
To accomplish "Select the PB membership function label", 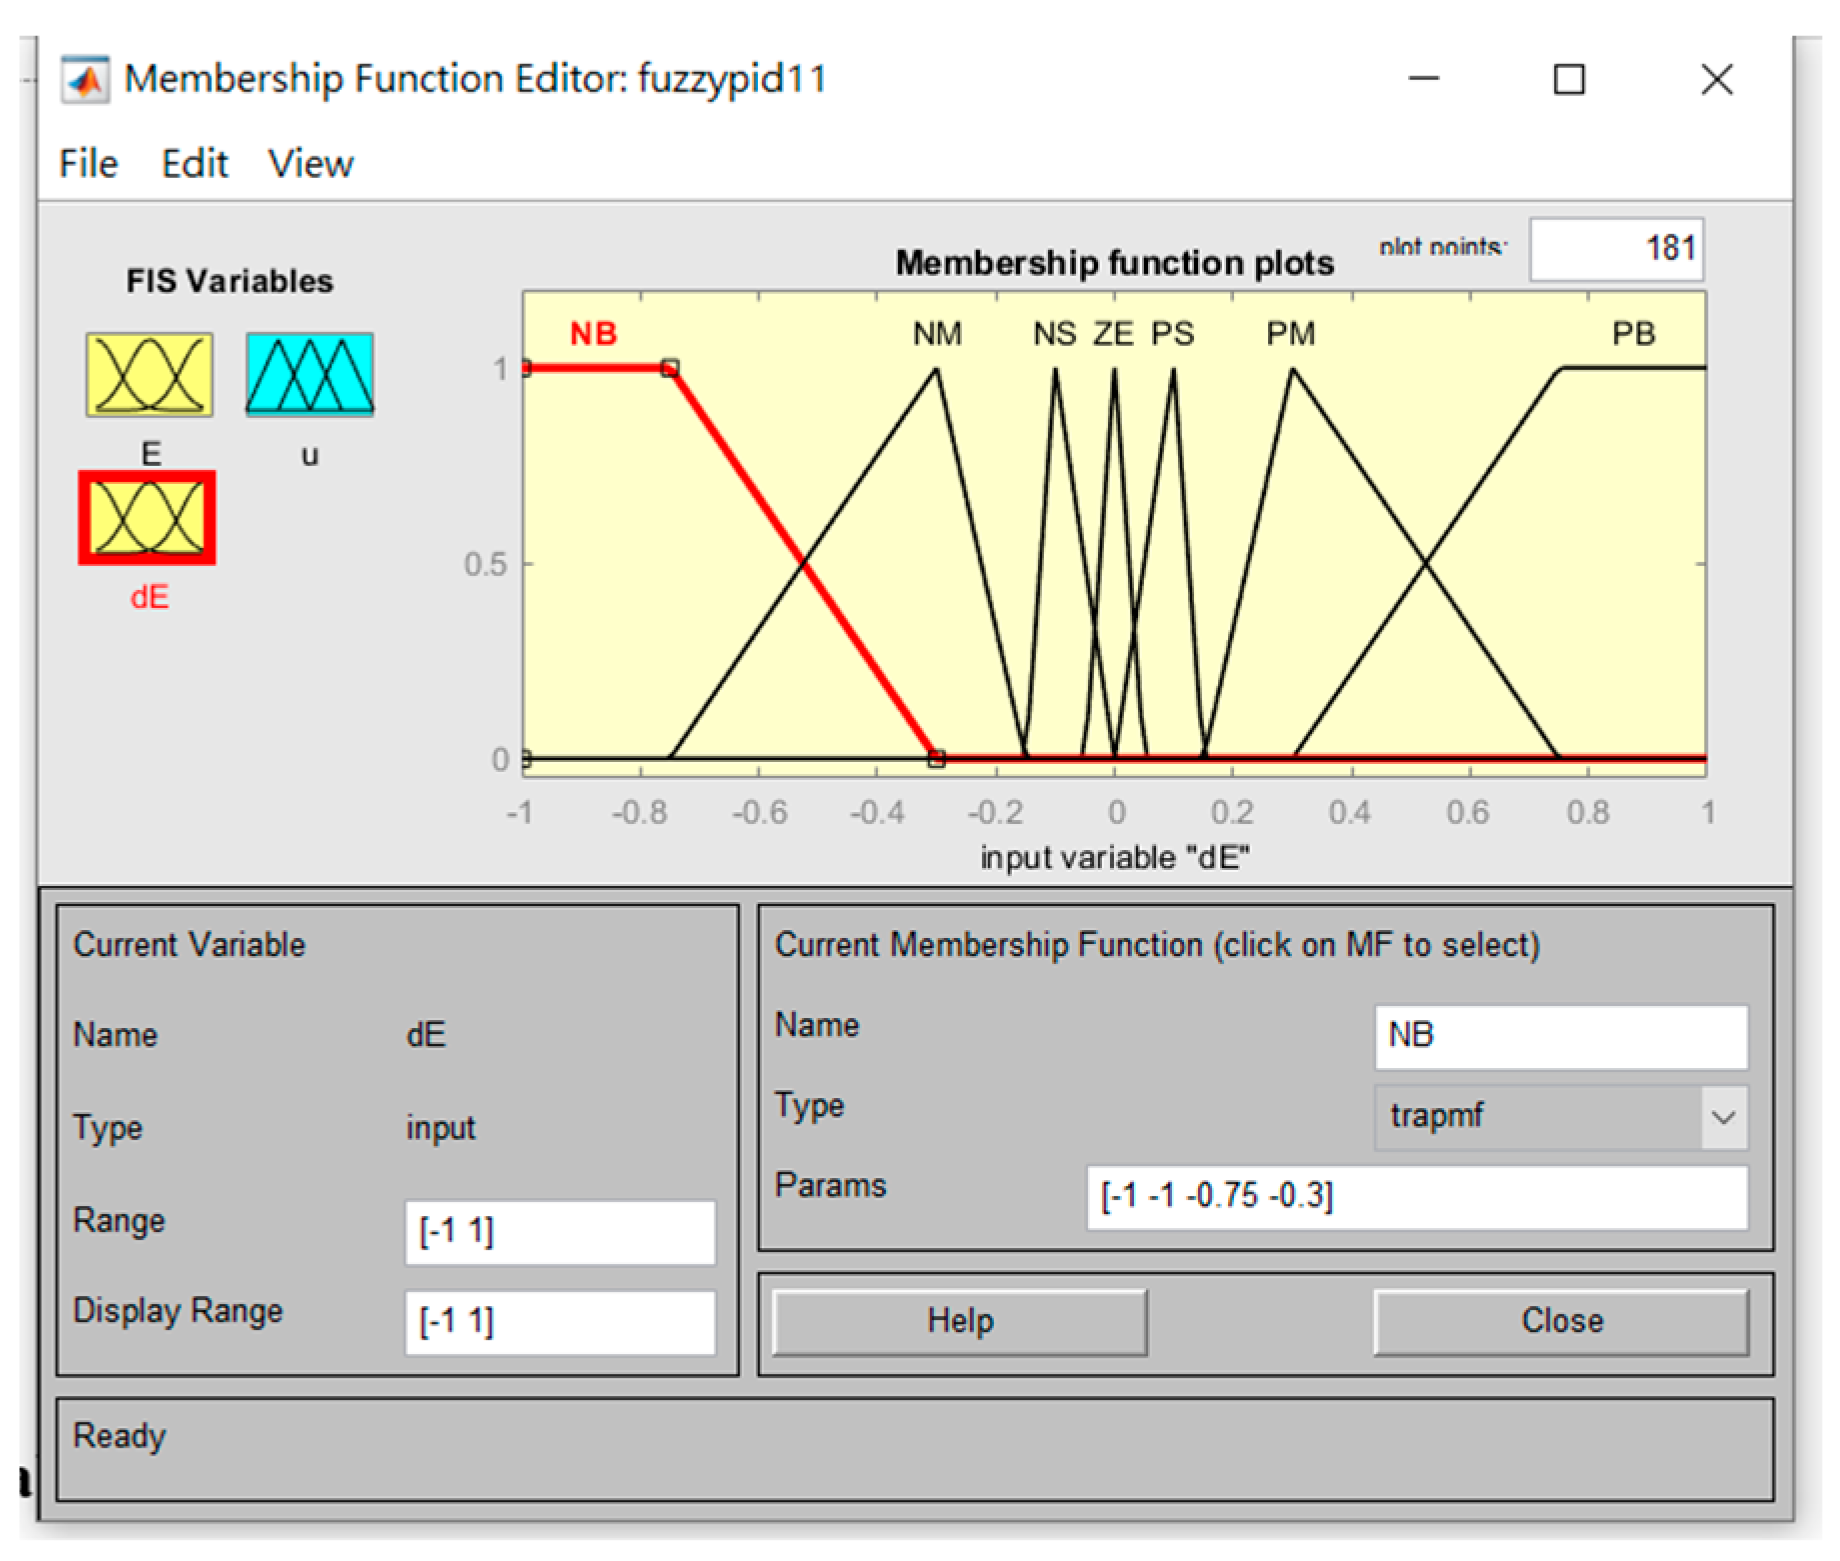I will (x=1633, y=334).
